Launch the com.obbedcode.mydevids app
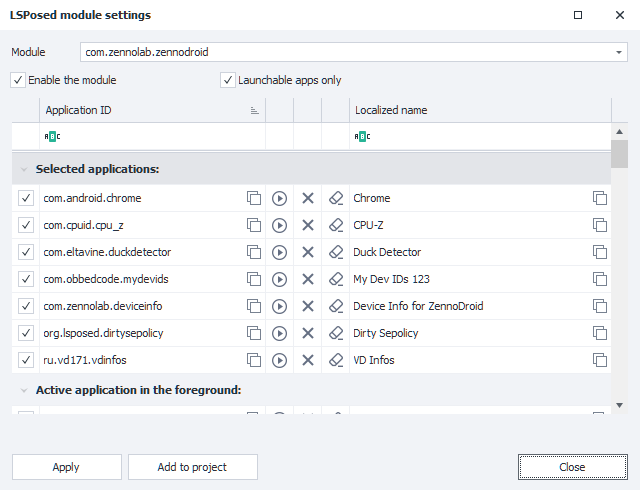Screen dimensions: 640x490 tap(280, 279)
